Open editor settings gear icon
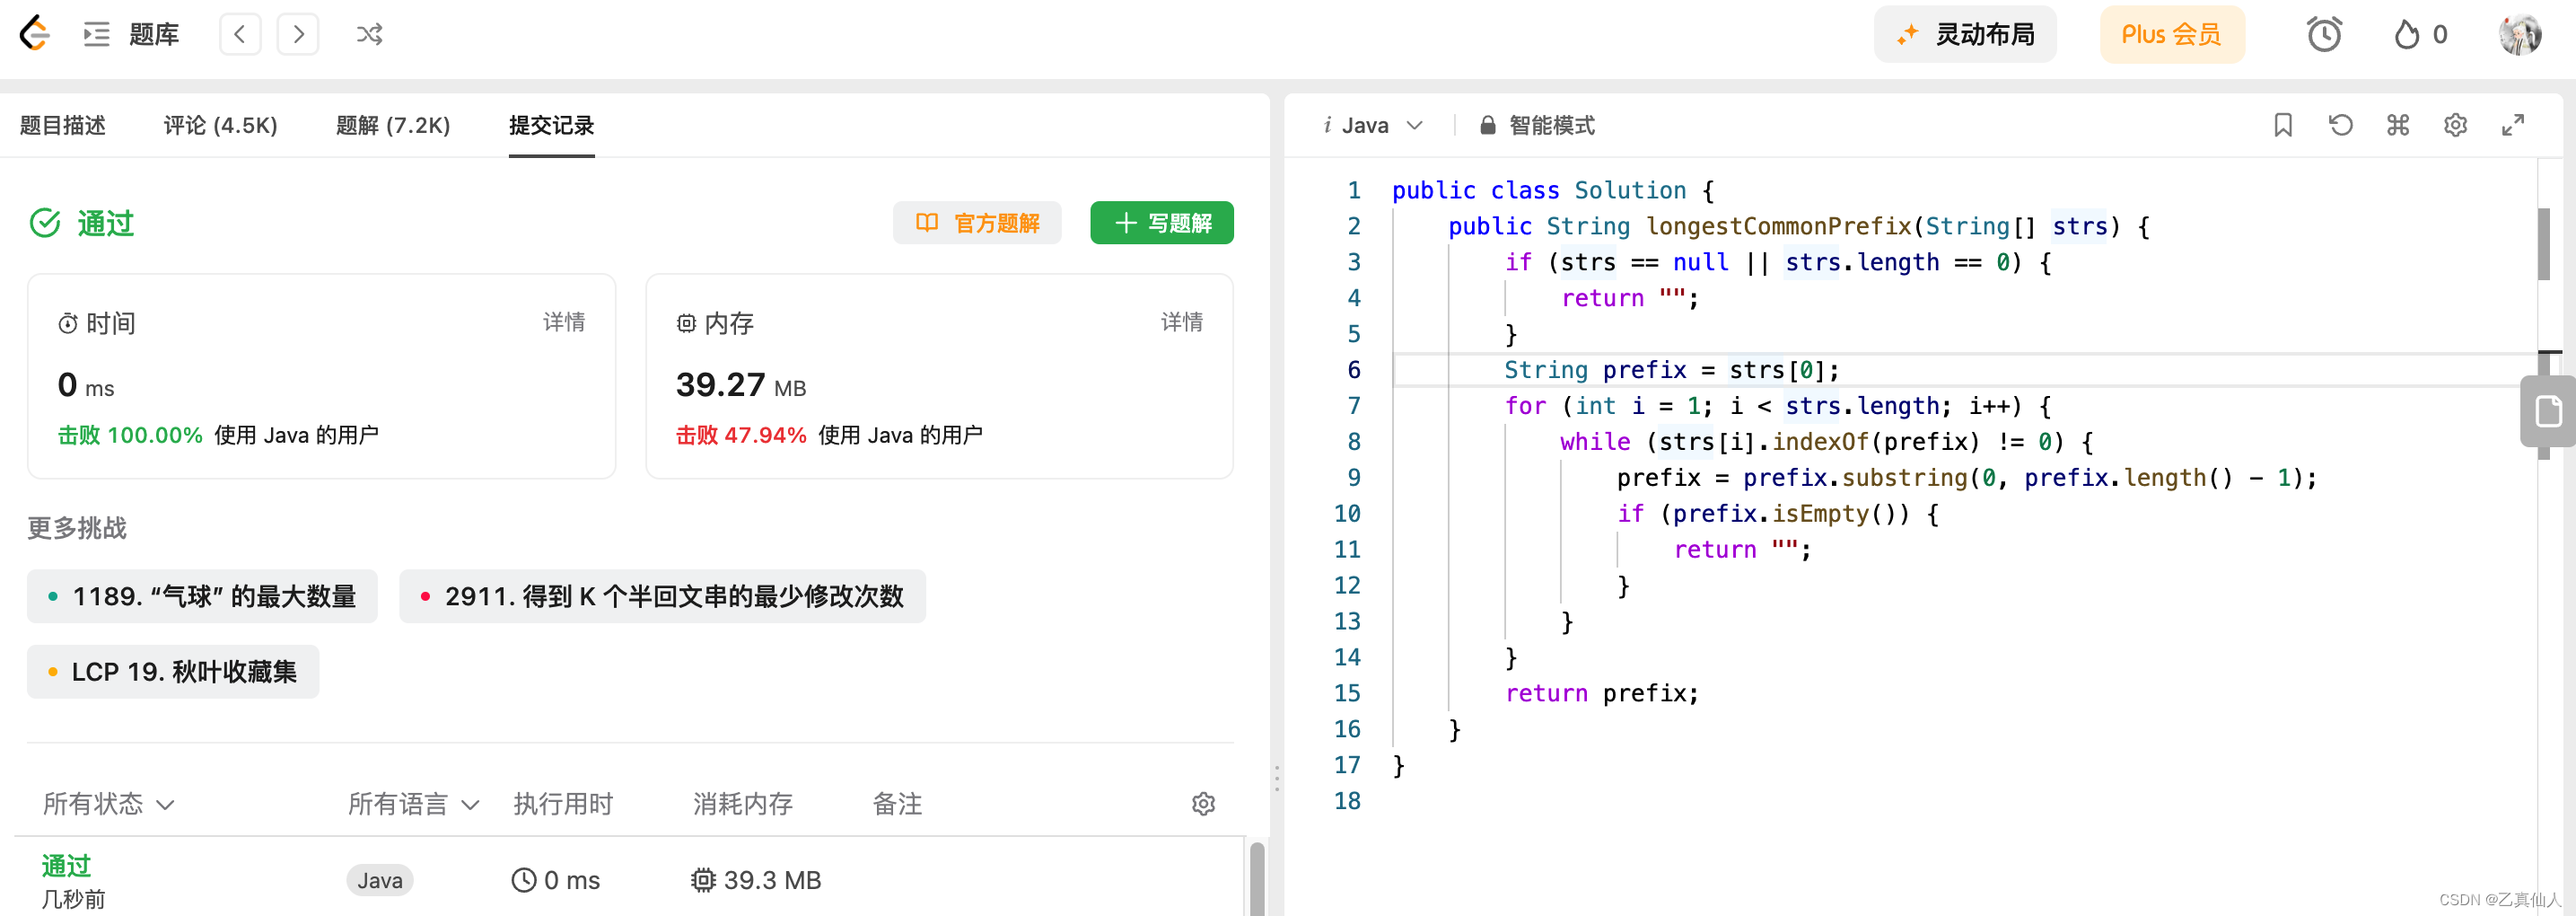 pos(2455,125)
